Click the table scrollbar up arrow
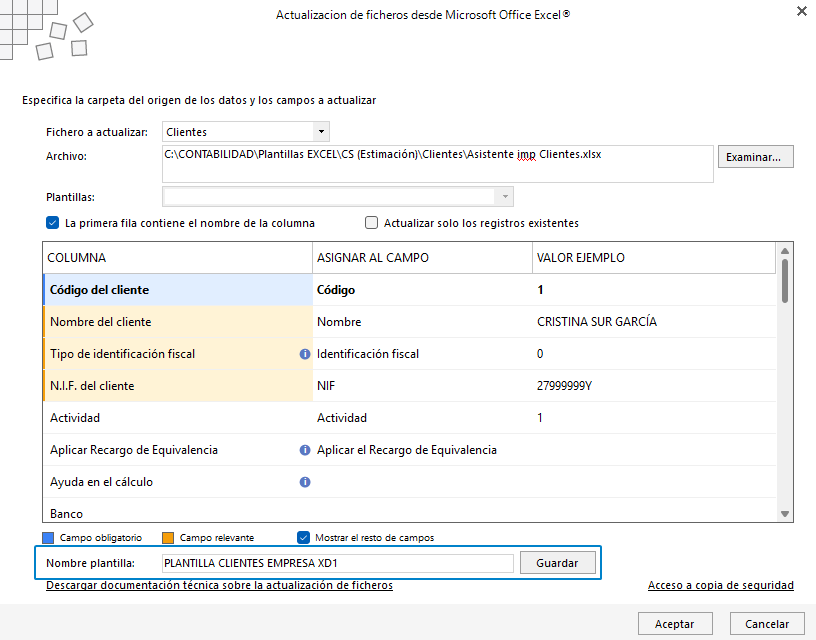Screen dimensions: 816x640 785,251
